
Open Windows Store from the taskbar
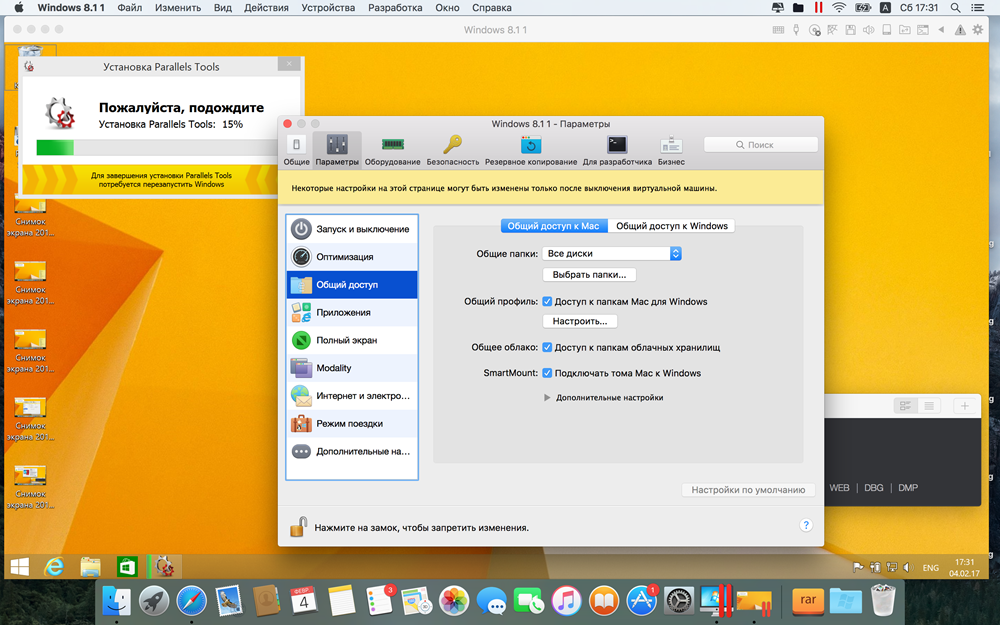coord(127,566)
